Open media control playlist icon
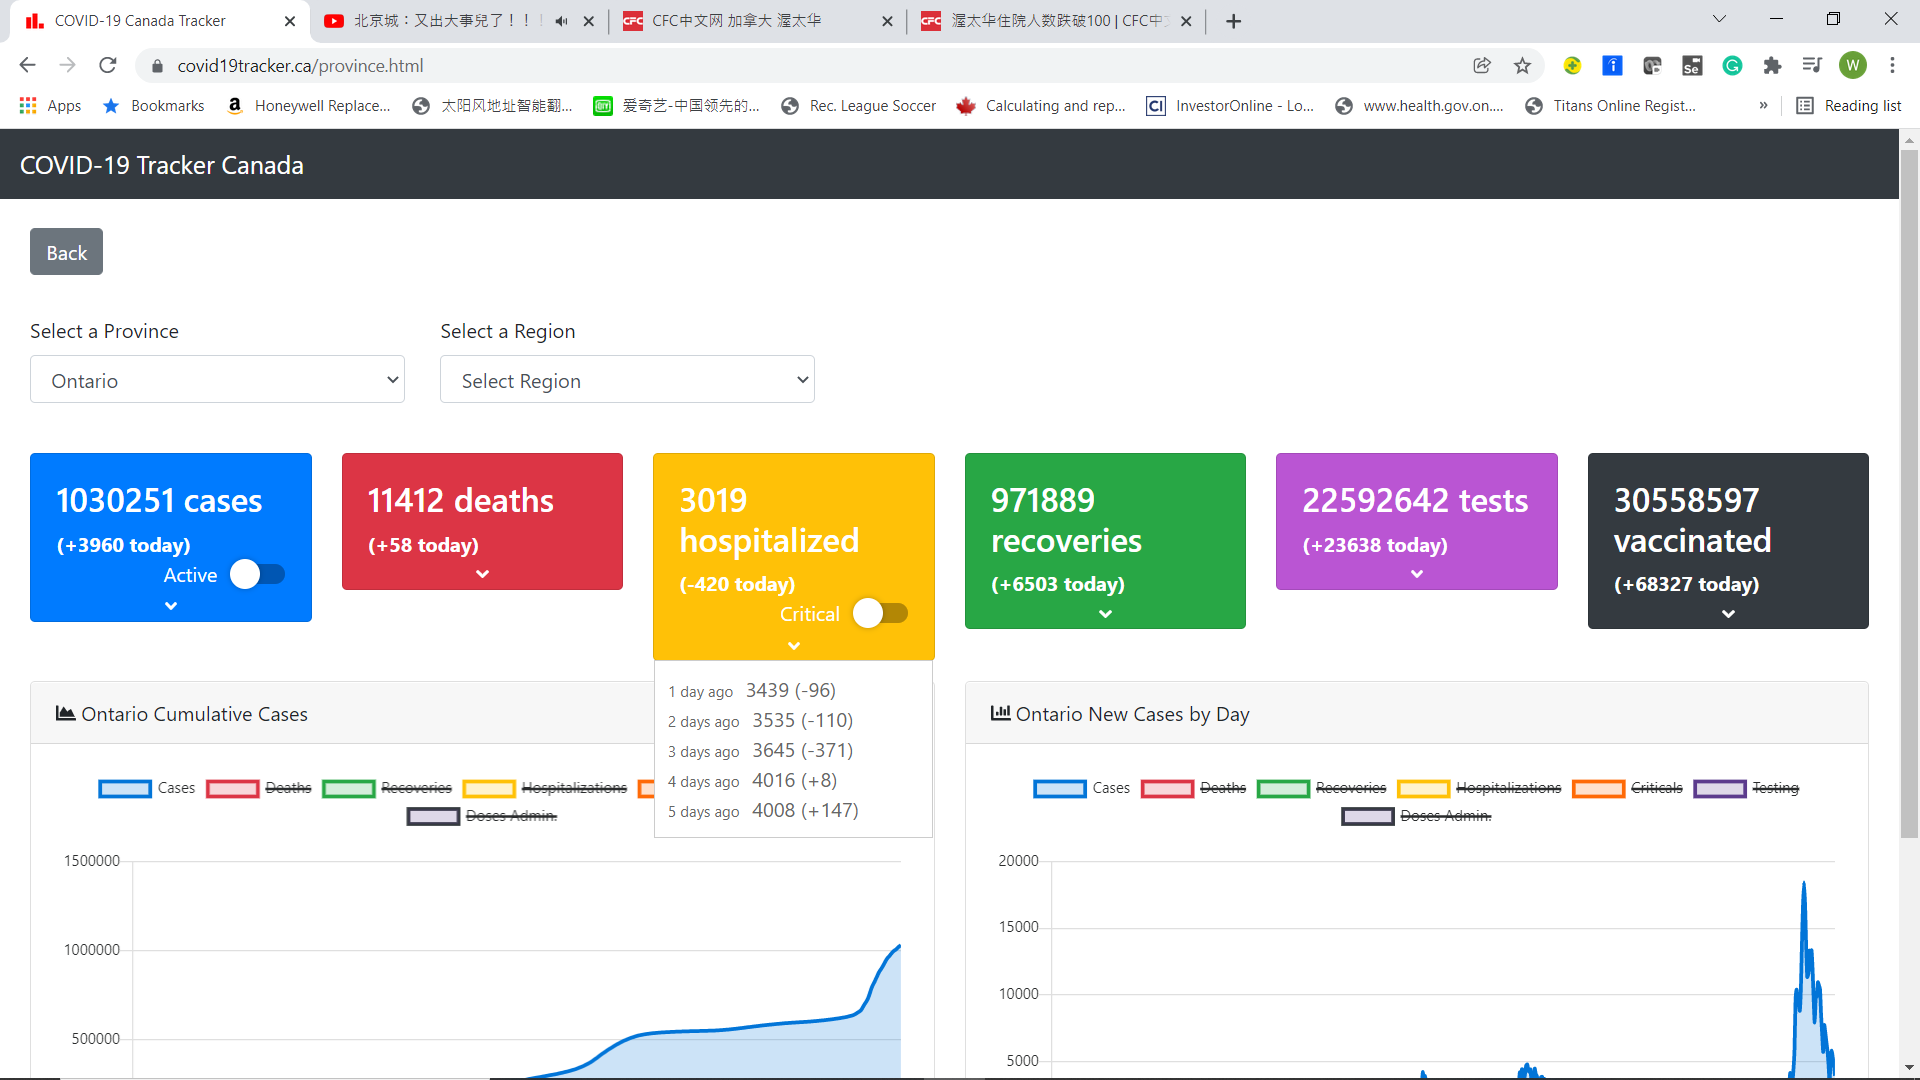 click(1812, 66)
